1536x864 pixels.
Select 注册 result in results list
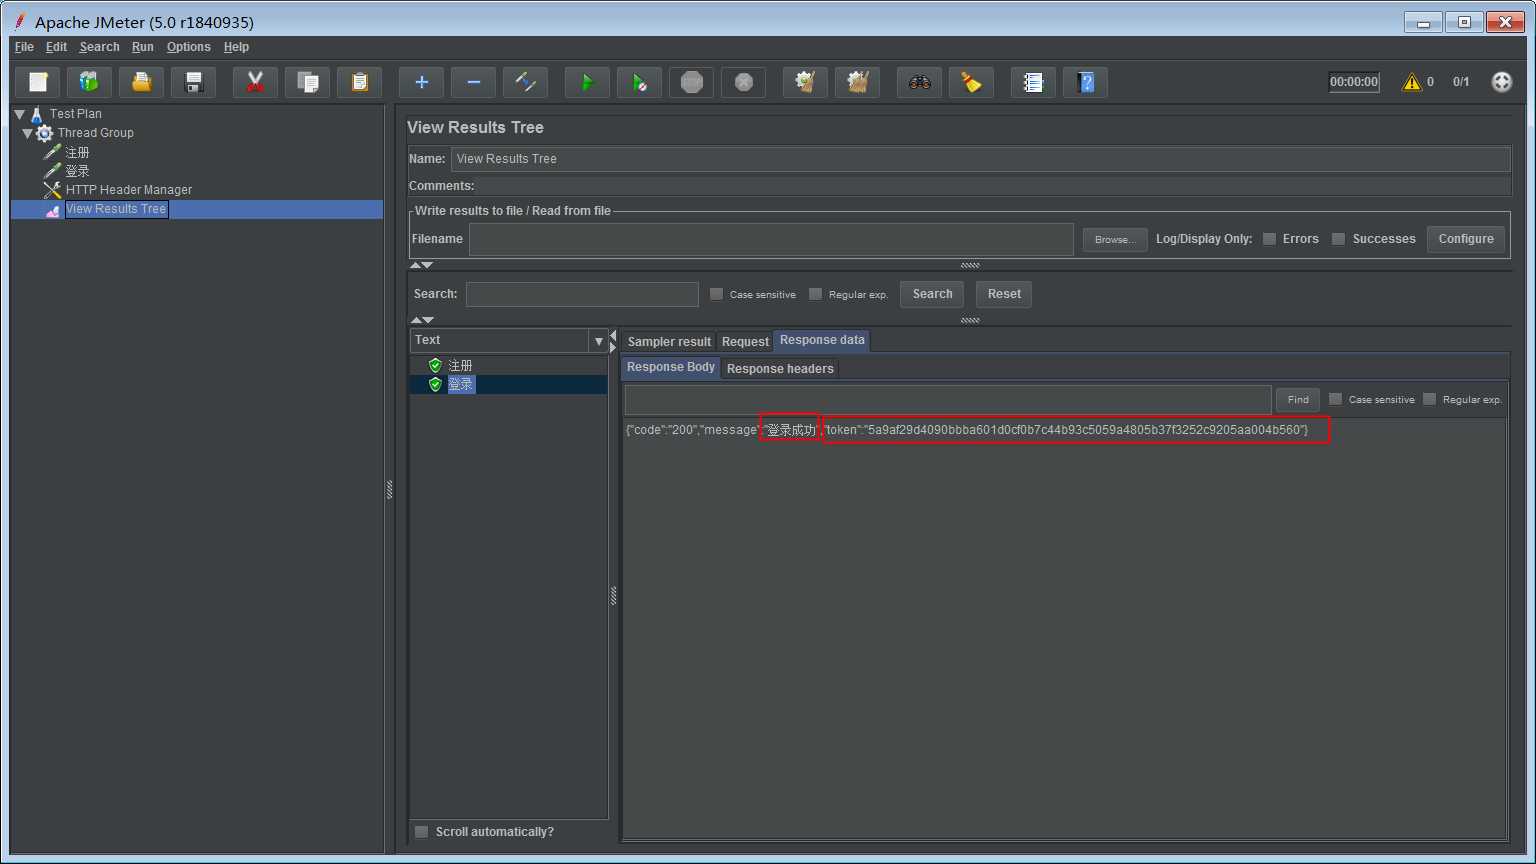pyautogui.click(x=460, y=366)
